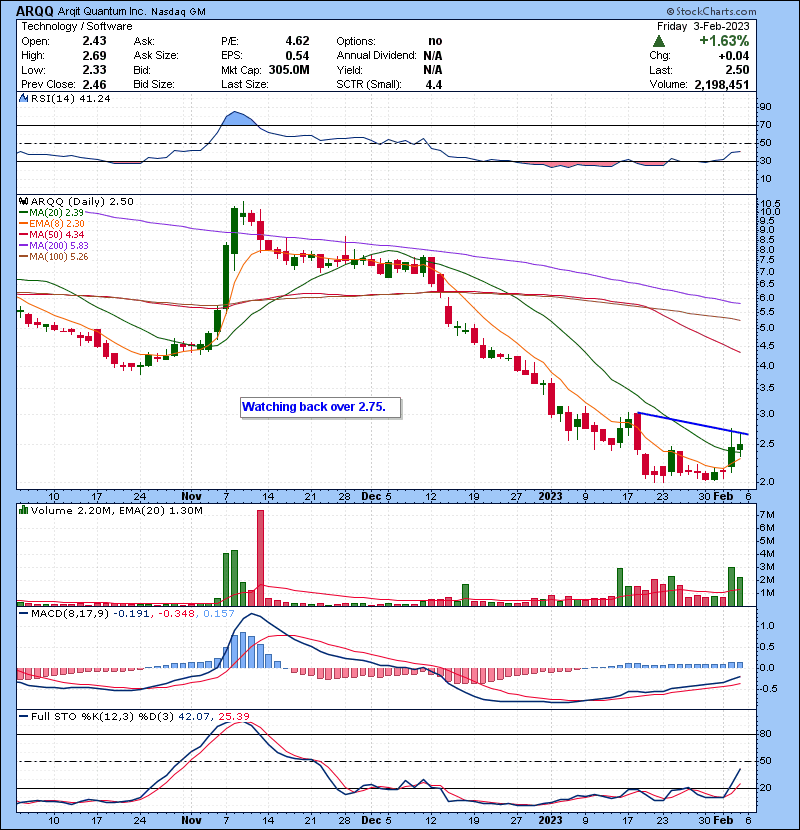Click the SCTR (Small) value 4.4
Screen dimensions: 800x830
[434, 85]
